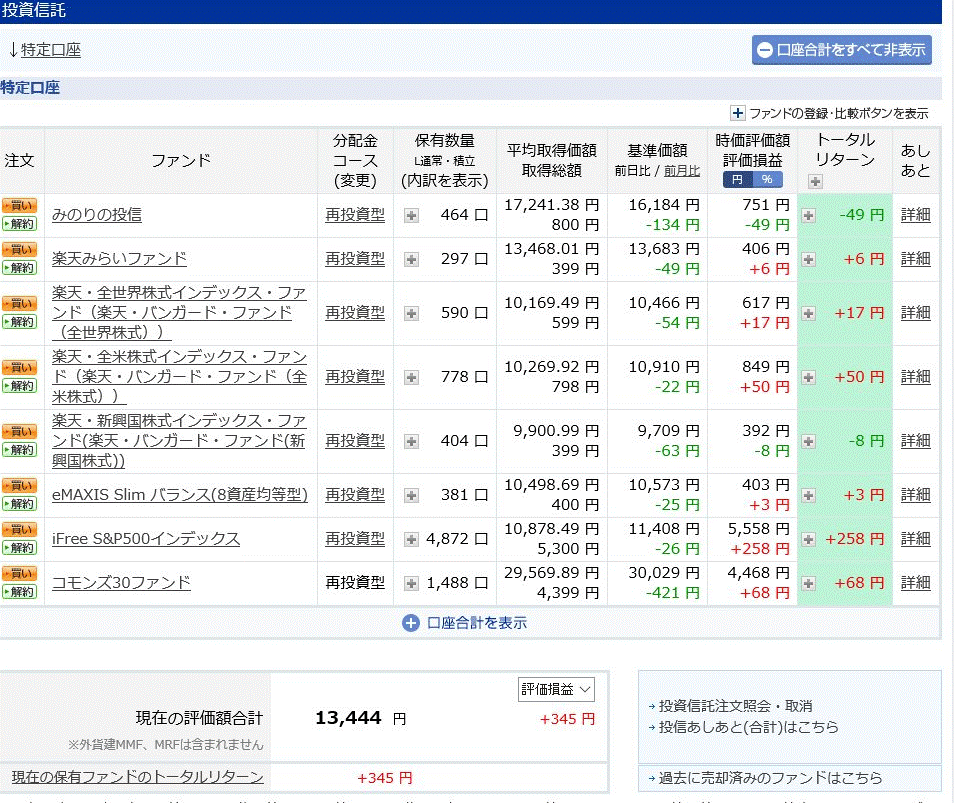The image size is (954, 803).
Task: Click 解約 button for みのりの投信
Action: pyautogui.click(x=19, y=224)
